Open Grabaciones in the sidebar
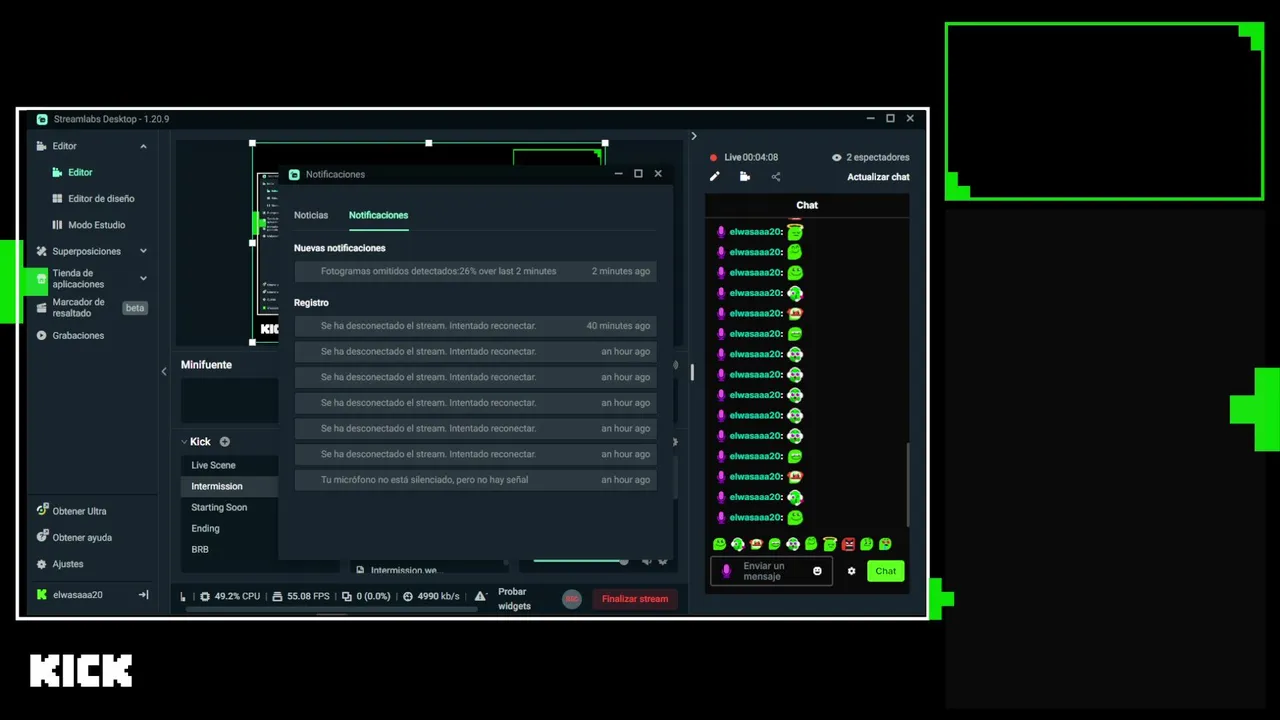The image size is (1280, 720). click(x=78, y=336)
